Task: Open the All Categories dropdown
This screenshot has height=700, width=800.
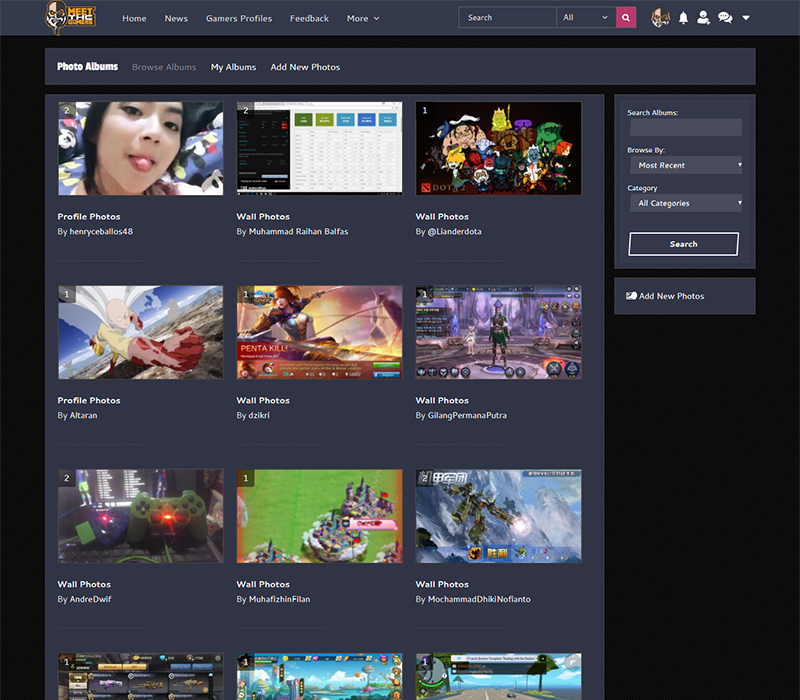Action: point(685,203)
